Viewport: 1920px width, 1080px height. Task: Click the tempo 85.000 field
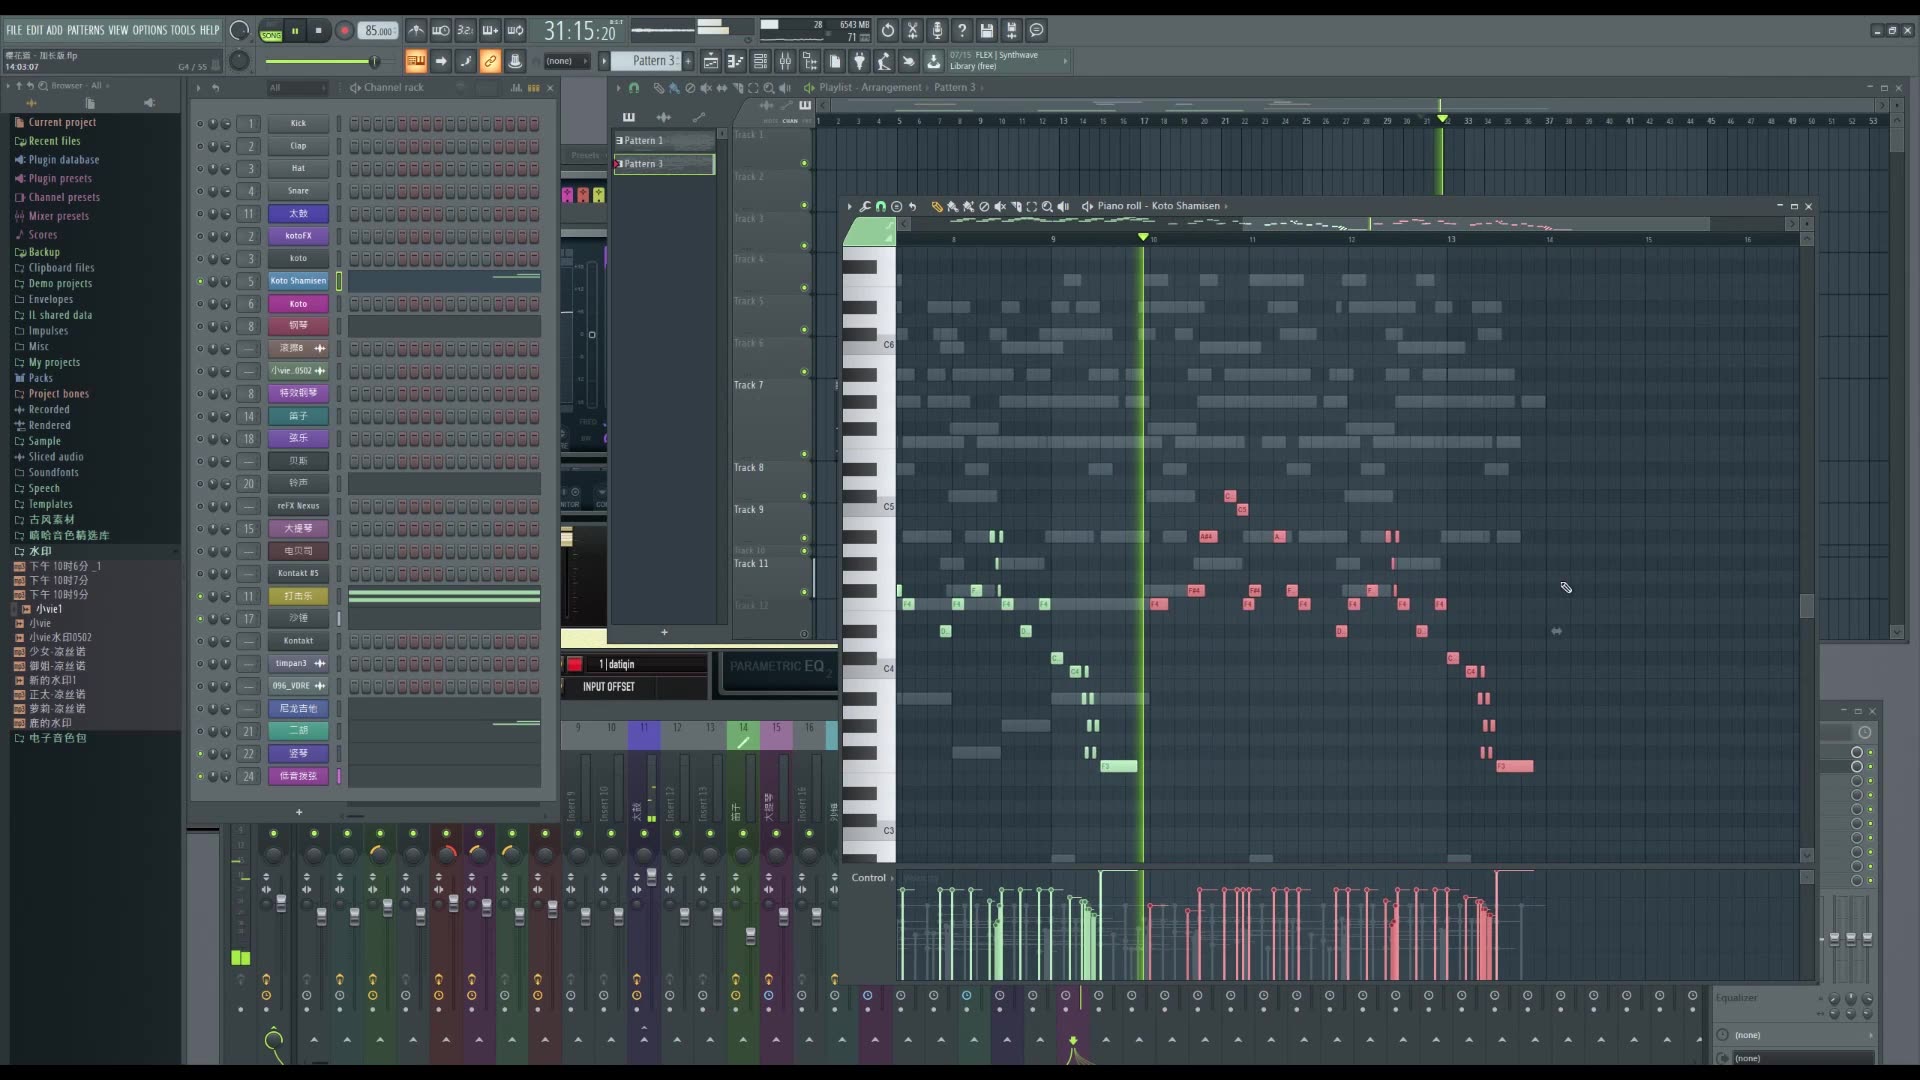(x=379, y=31)
